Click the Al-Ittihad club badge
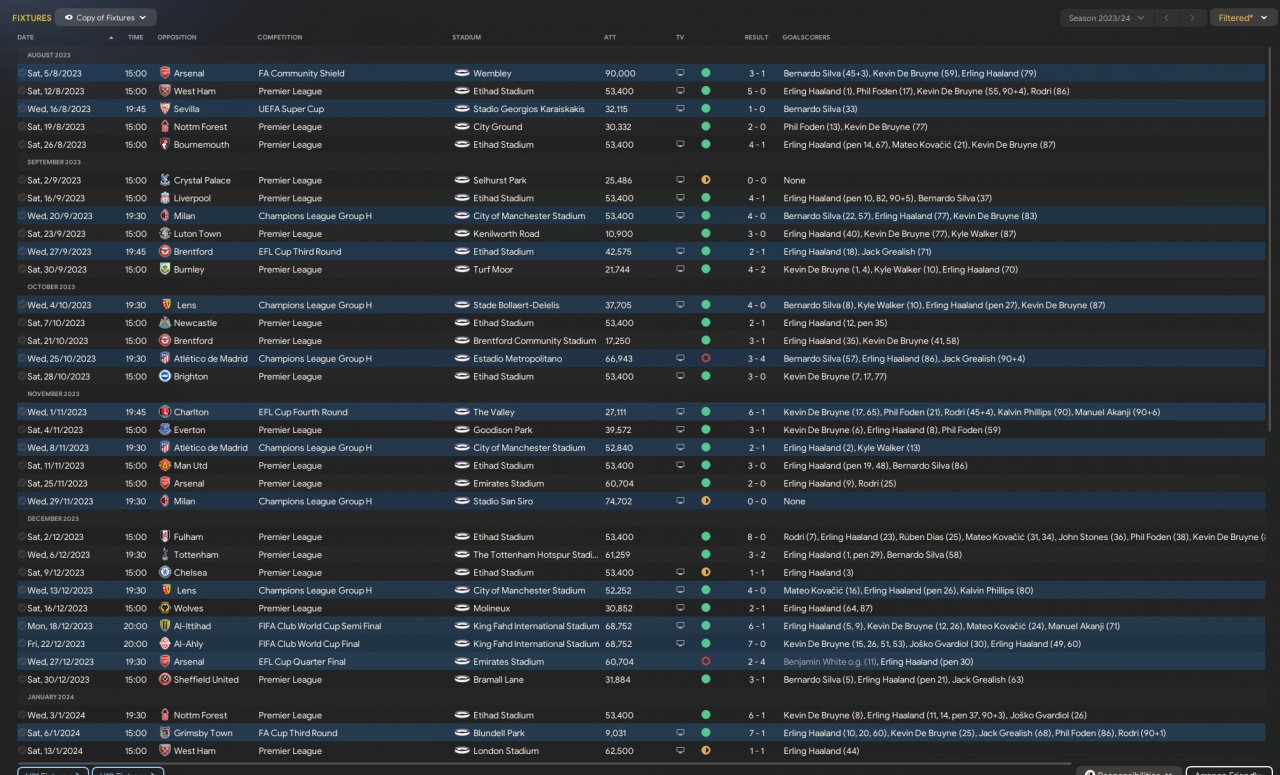The image size is (1280, 775). tap(165, 626)
